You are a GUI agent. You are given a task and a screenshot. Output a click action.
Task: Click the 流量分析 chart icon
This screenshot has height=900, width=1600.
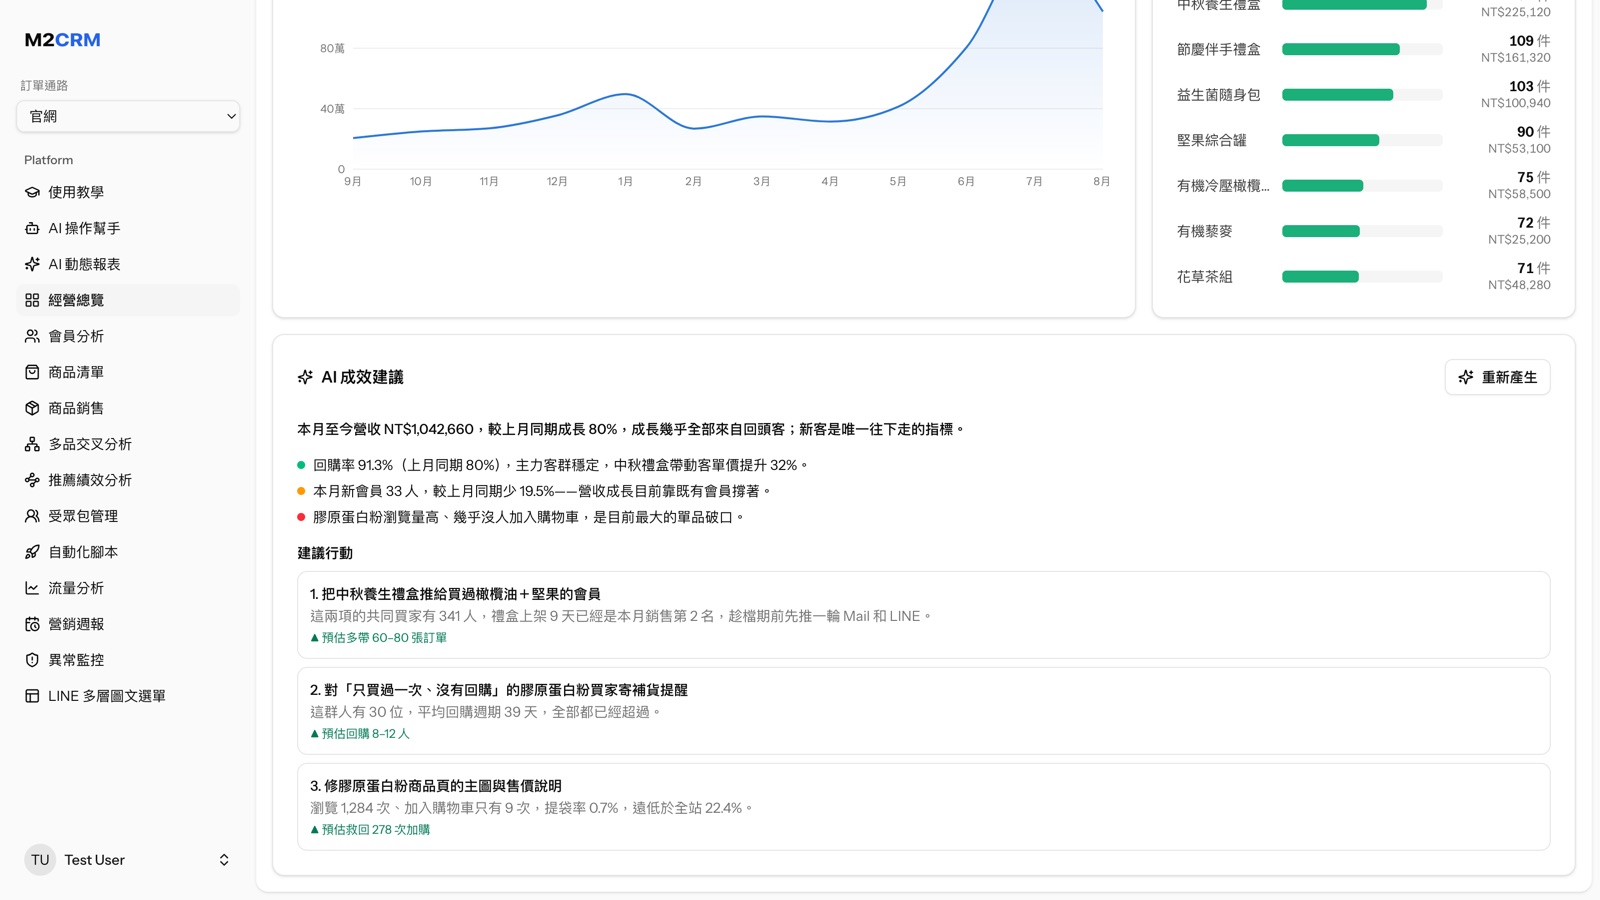coord(32,588)
